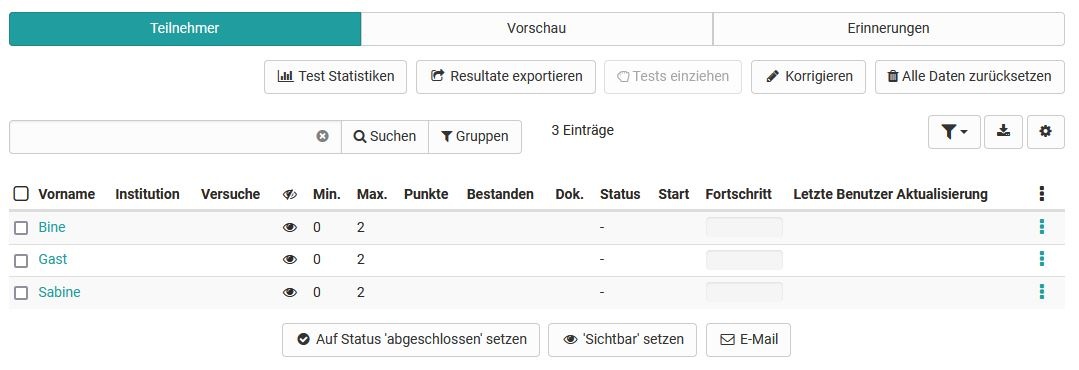Click the table download icon
Screen dimensions: 1079x370
point(1003,132)
